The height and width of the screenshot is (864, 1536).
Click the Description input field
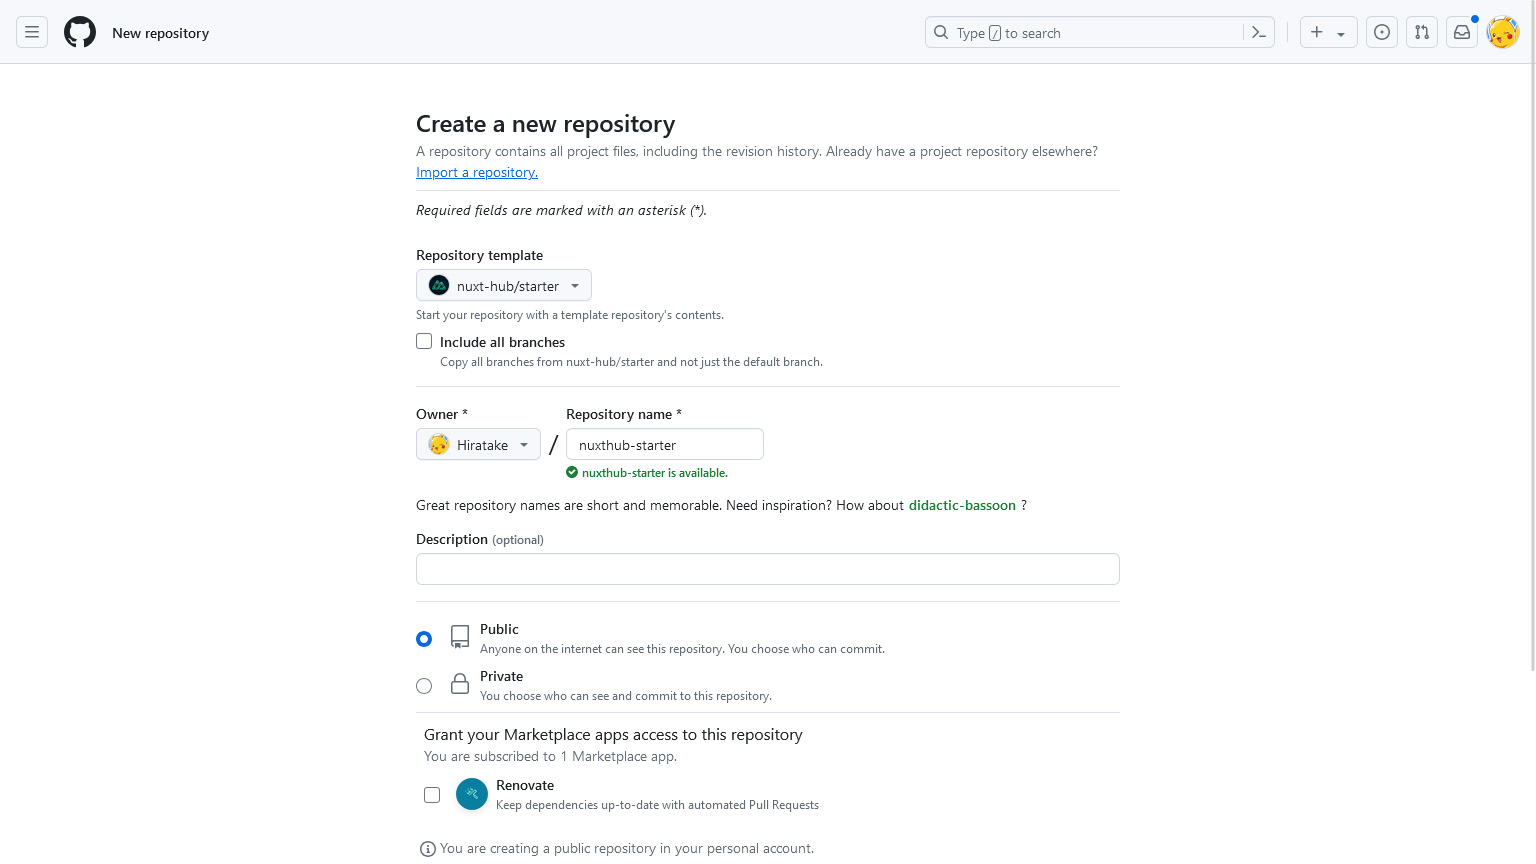768,569
